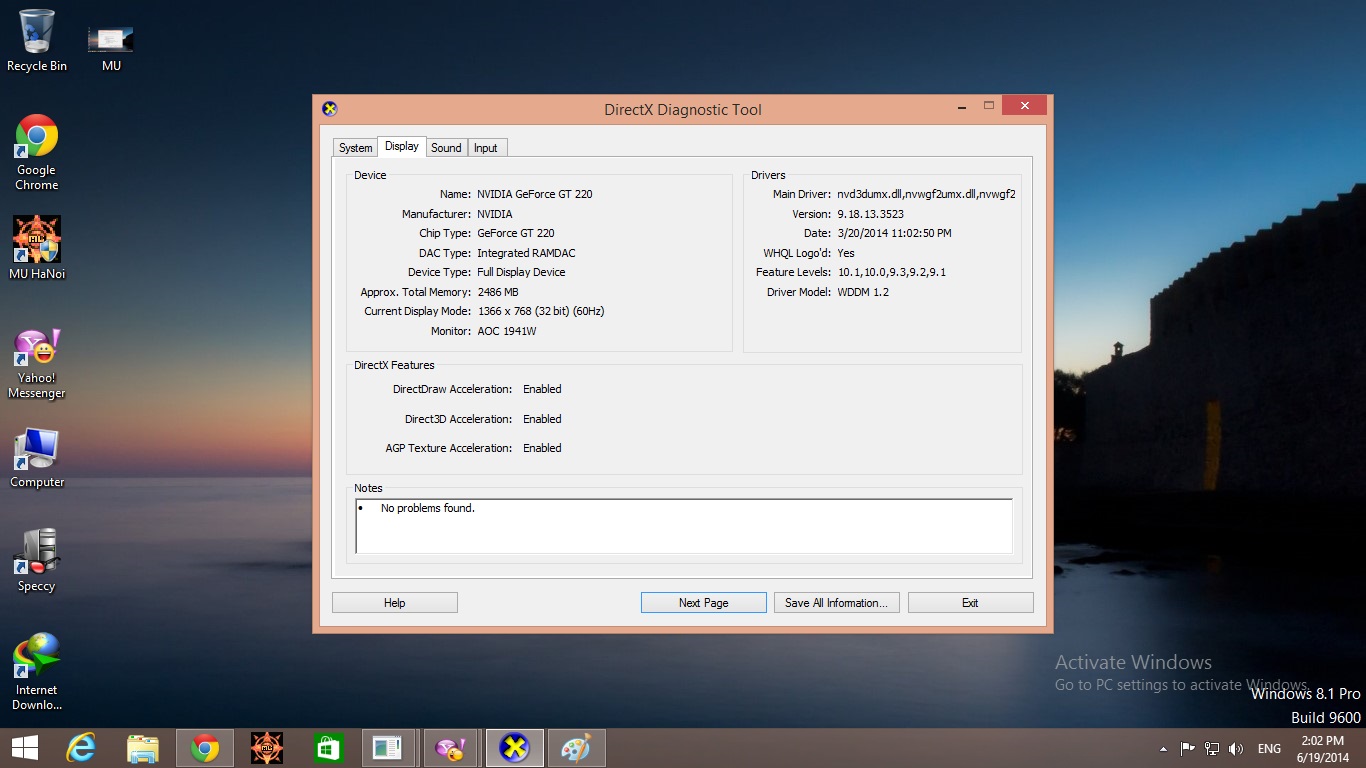Click DirectX title bar icon
This screenshot has height=768, width=1366.
tap(330, 109)
